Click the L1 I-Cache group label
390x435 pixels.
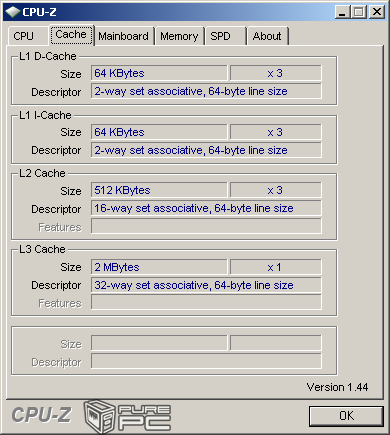(x=45, y=115)
